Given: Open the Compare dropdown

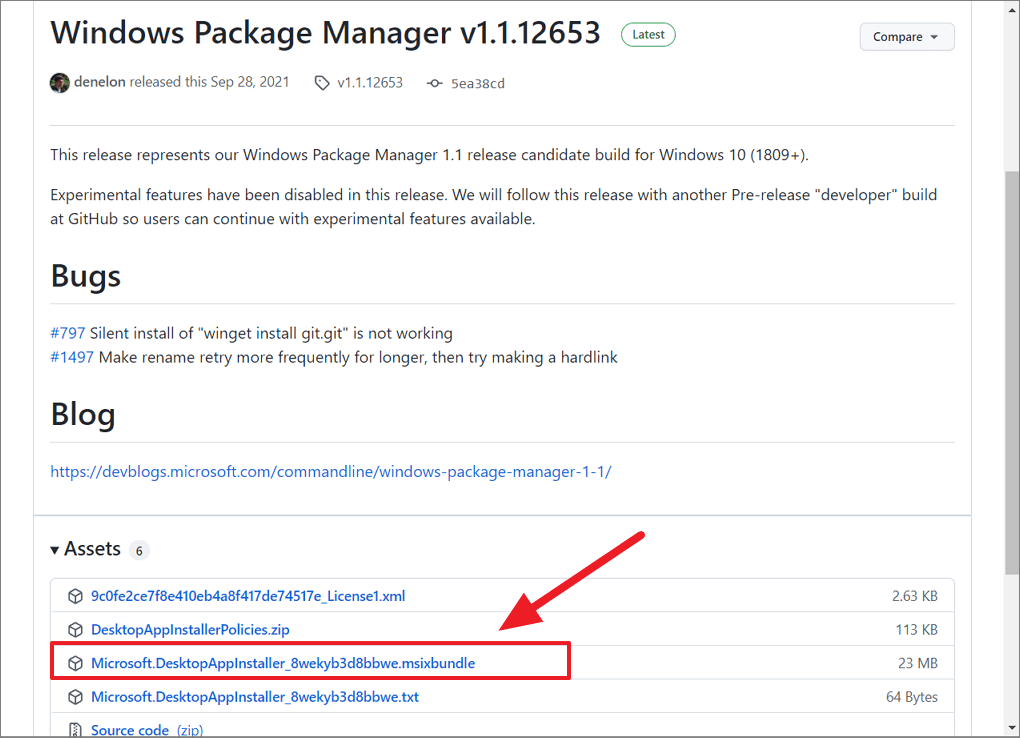Looking at the screenshot, I should [x=906, y=36].
